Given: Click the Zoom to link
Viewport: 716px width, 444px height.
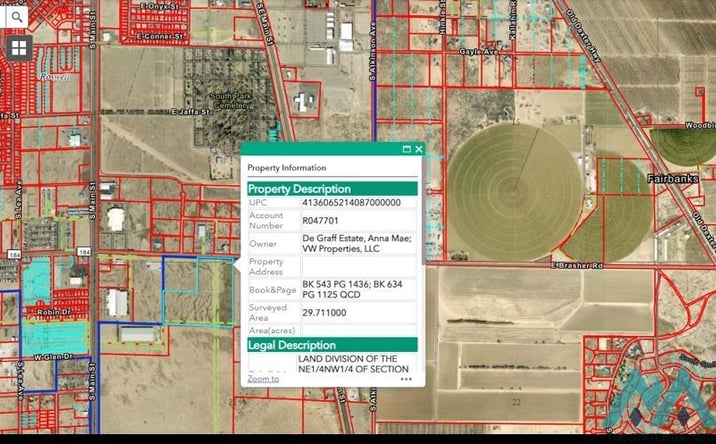Looking at the screenshot, I should tap(263, 379).
